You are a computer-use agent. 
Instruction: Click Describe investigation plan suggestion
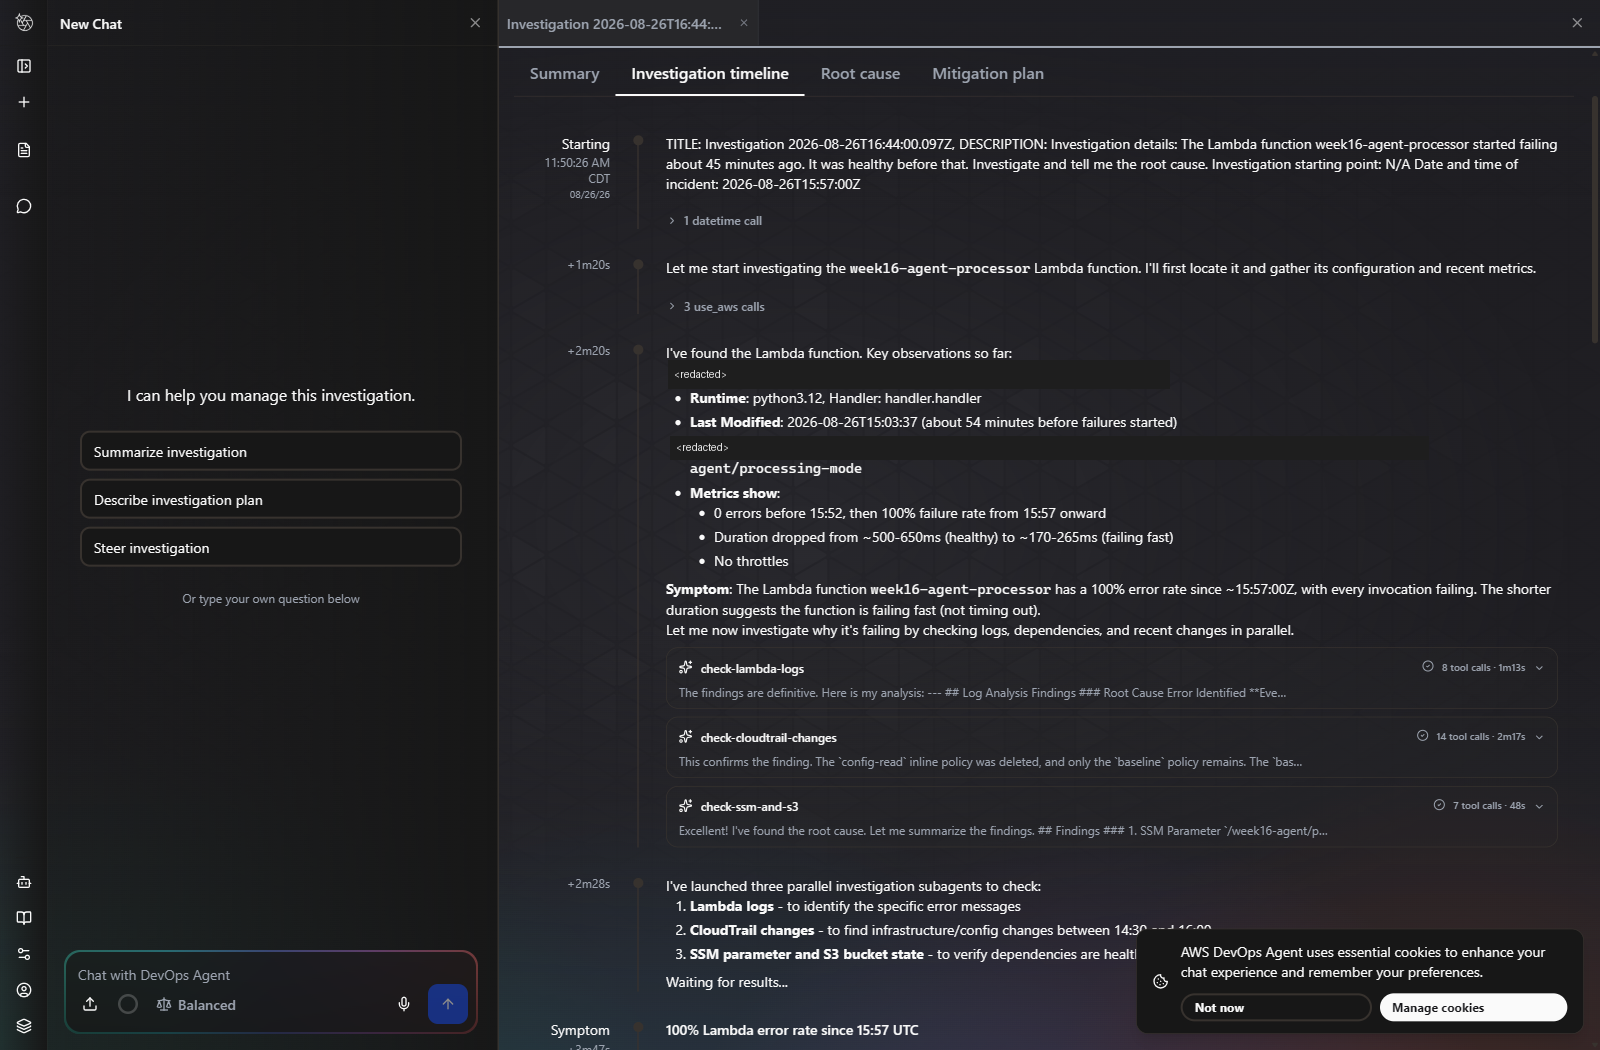(x=271, y=499)
